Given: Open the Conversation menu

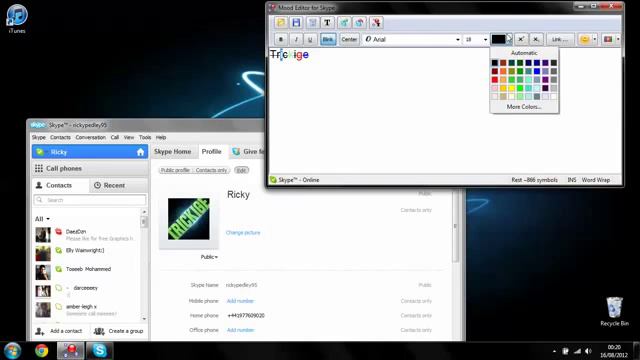Looking at the screenshot, I should click(x=91, y=138).
